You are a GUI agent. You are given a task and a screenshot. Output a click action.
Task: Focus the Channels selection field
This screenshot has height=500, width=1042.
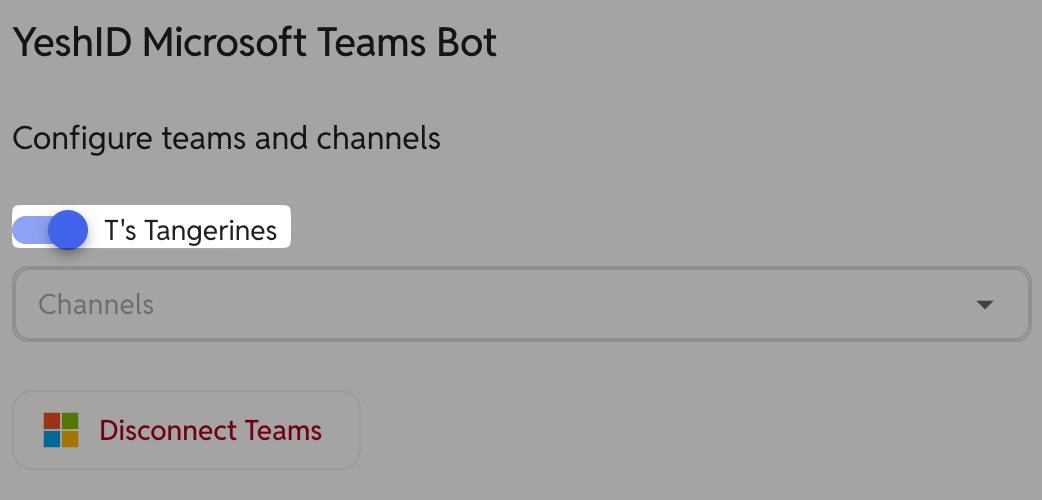coord(522,305)
